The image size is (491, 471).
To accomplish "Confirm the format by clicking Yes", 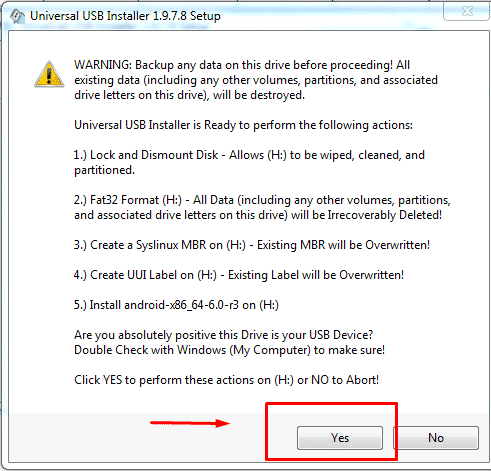I will [x=340, y=438].
